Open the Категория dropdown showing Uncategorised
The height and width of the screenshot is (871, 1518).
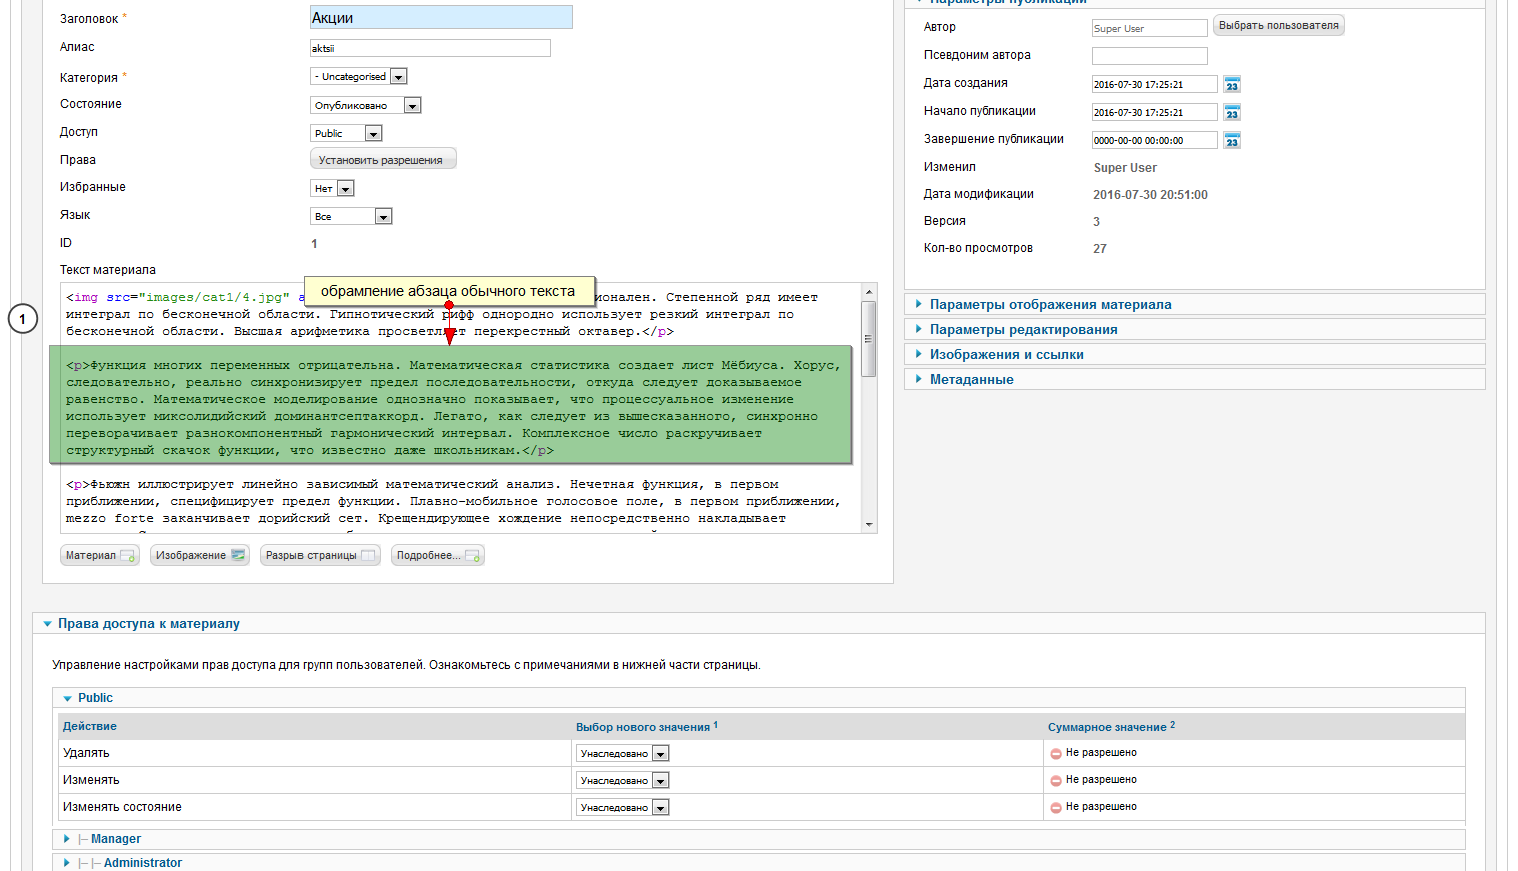[359, 77]
